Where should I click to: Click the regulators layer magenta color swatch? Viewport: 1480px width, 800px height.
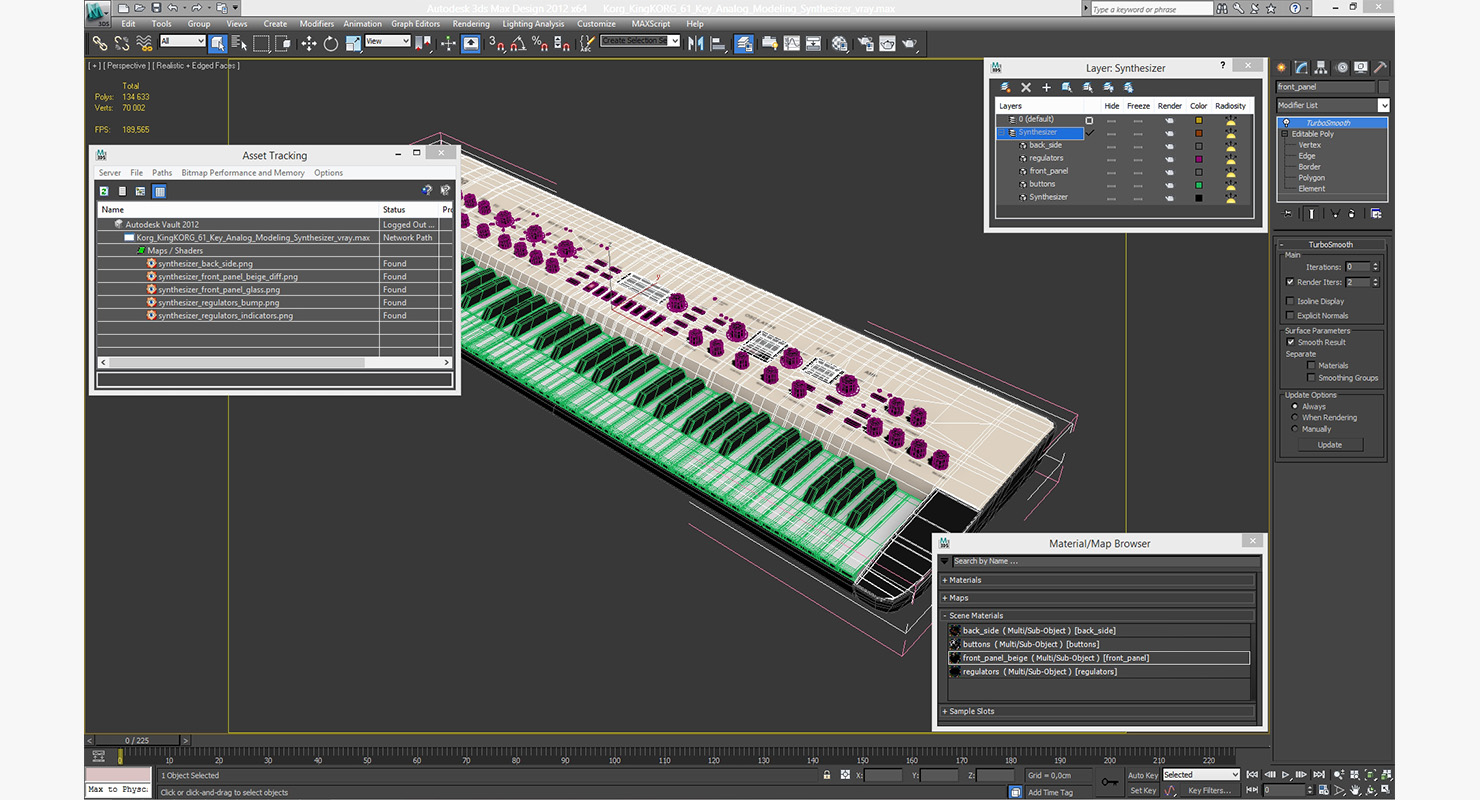point(1199,158)
